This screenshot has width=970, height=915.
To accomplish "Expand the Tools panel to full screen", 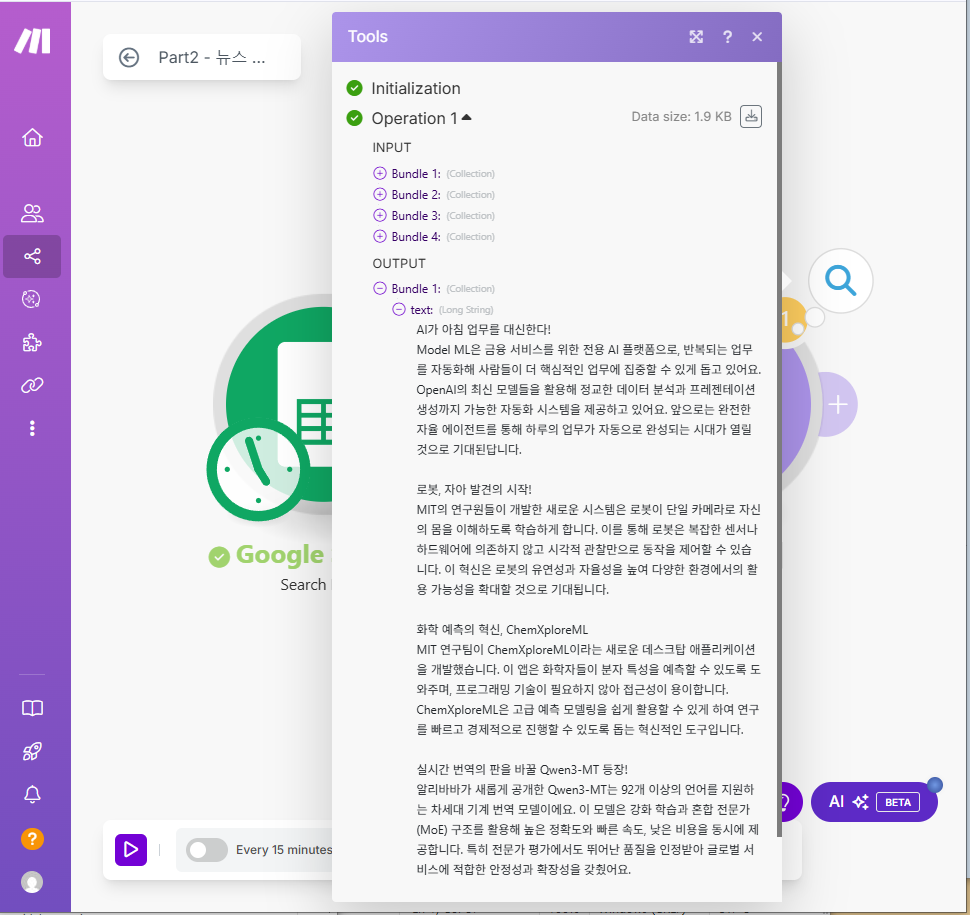I will coord(696,37).
